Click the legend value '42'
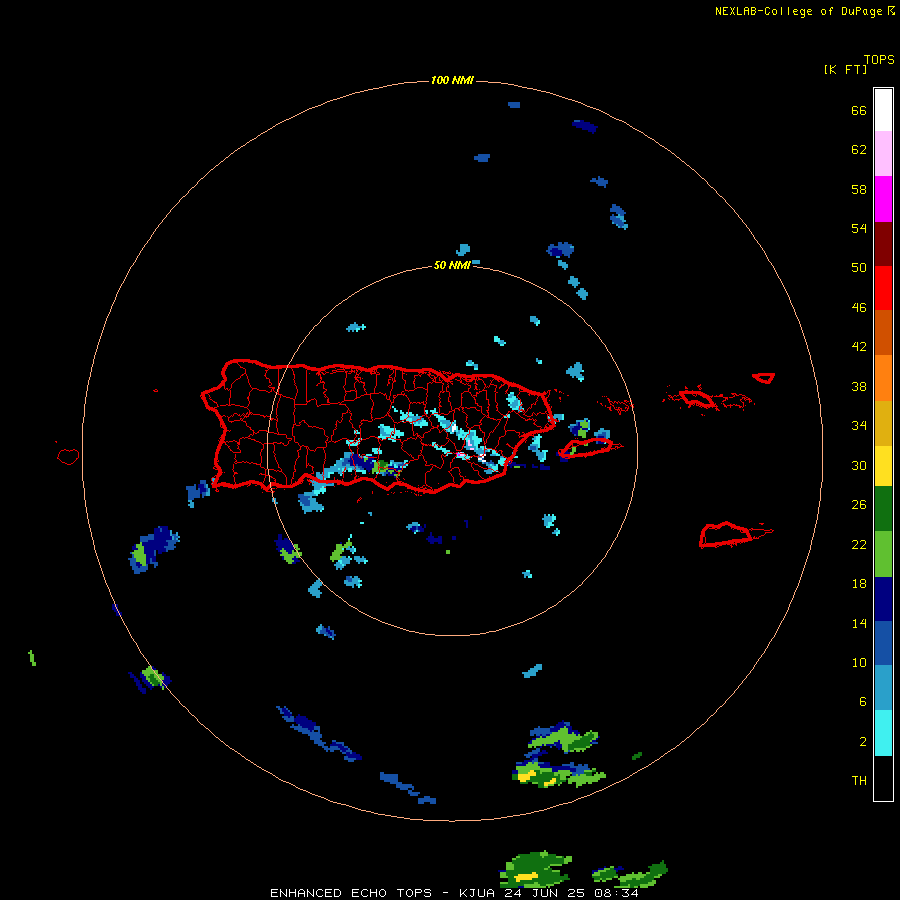 click(x=859, y=347)
